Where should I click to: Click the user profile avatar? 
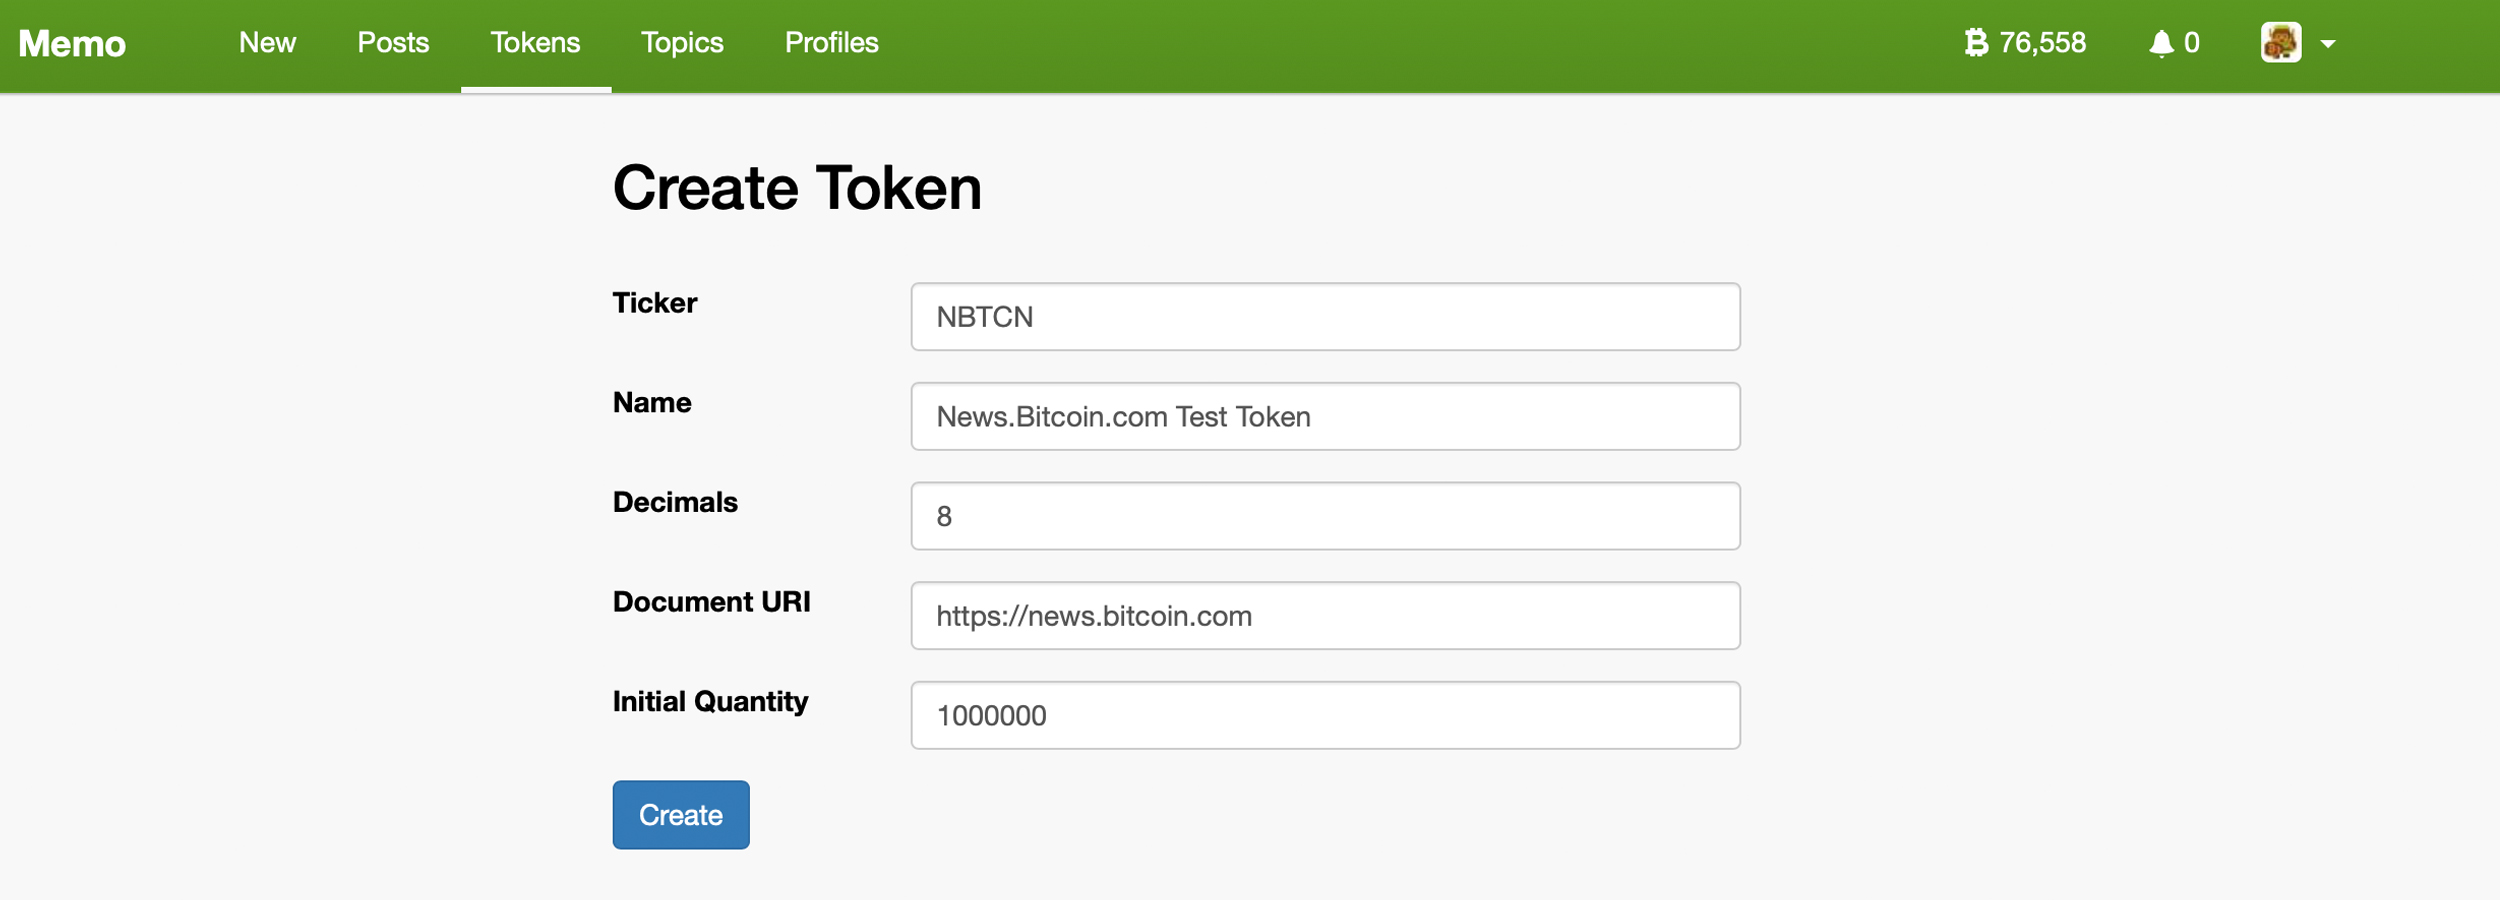pos(2281,43)
